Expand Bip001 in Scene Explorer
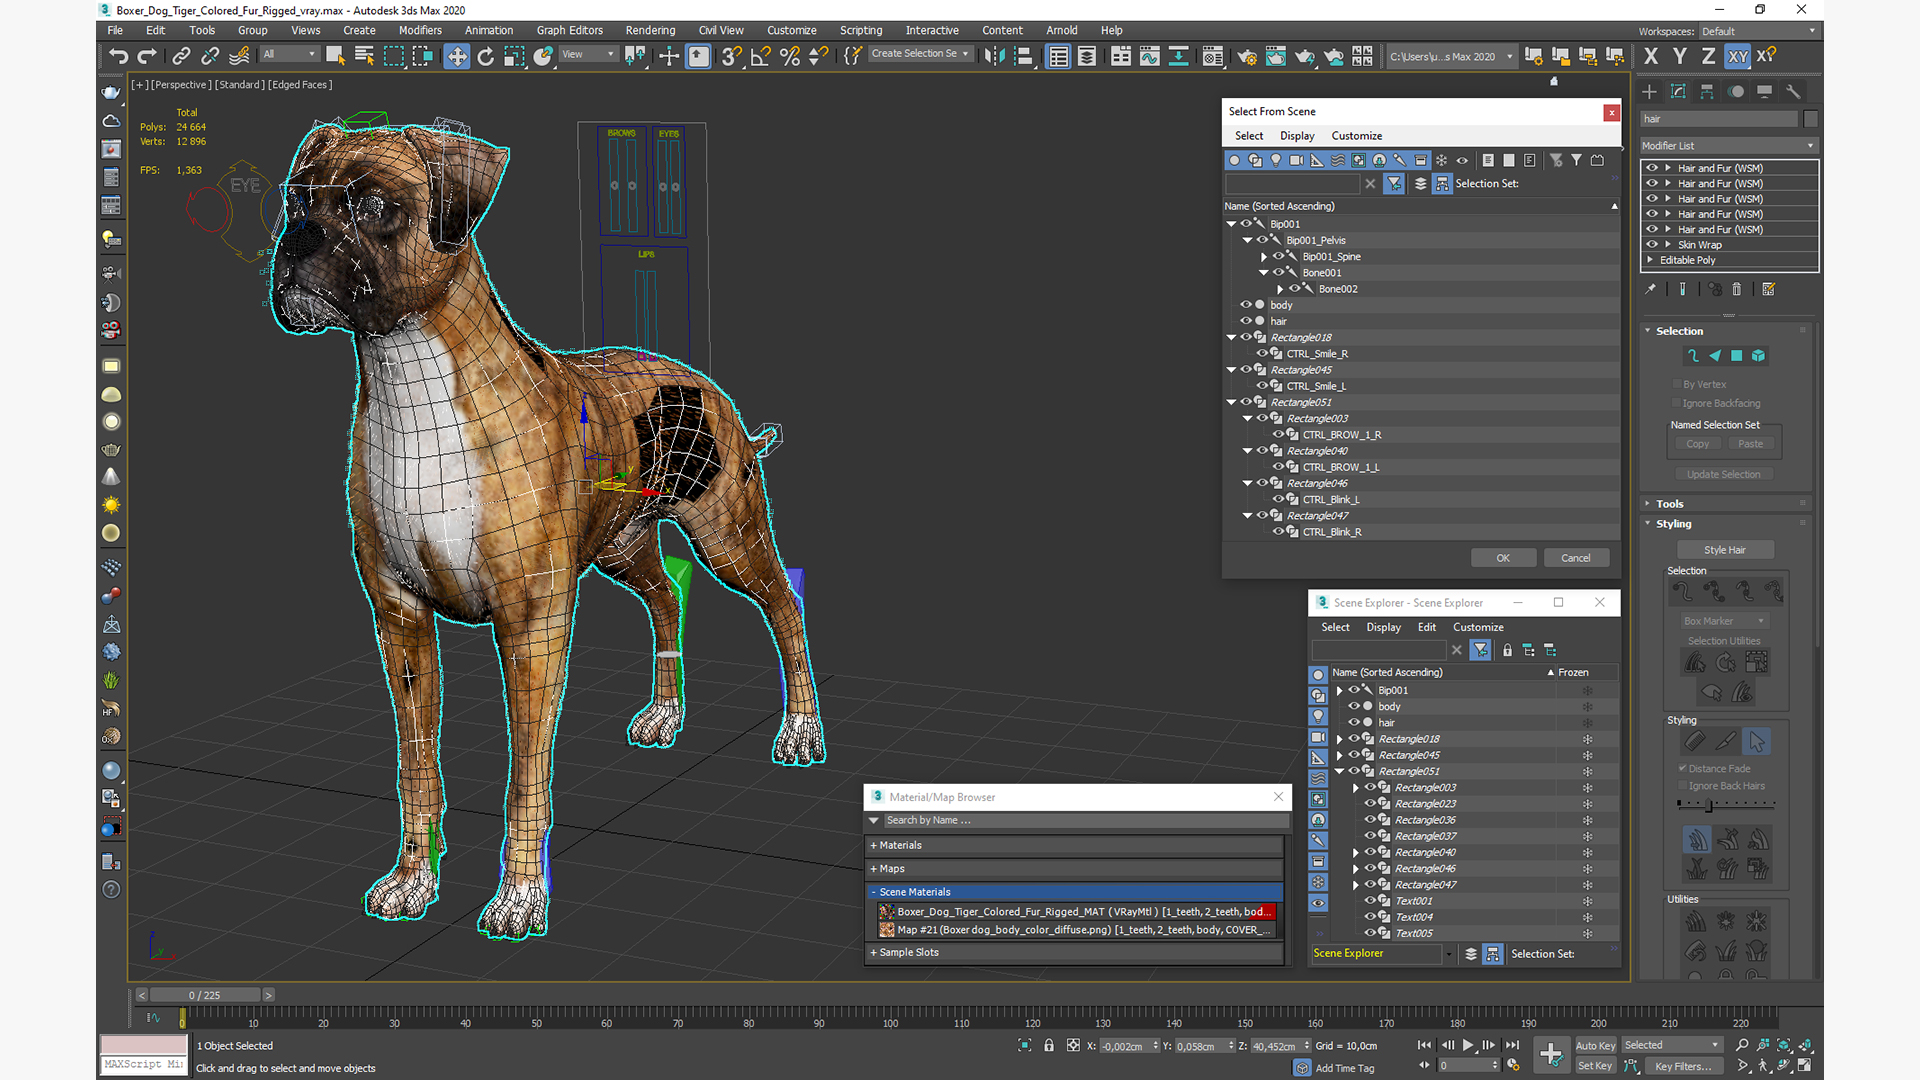Image resolution: width=1920 pixels, height=1080 pixels. click(x=1340, y=690)
